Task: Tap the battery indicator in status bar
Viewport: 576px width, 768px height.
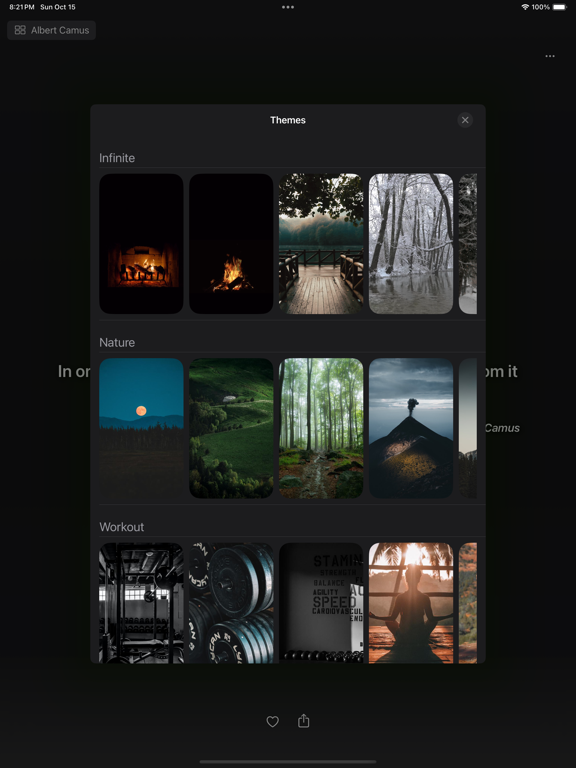Action: [x=560, y=7]
